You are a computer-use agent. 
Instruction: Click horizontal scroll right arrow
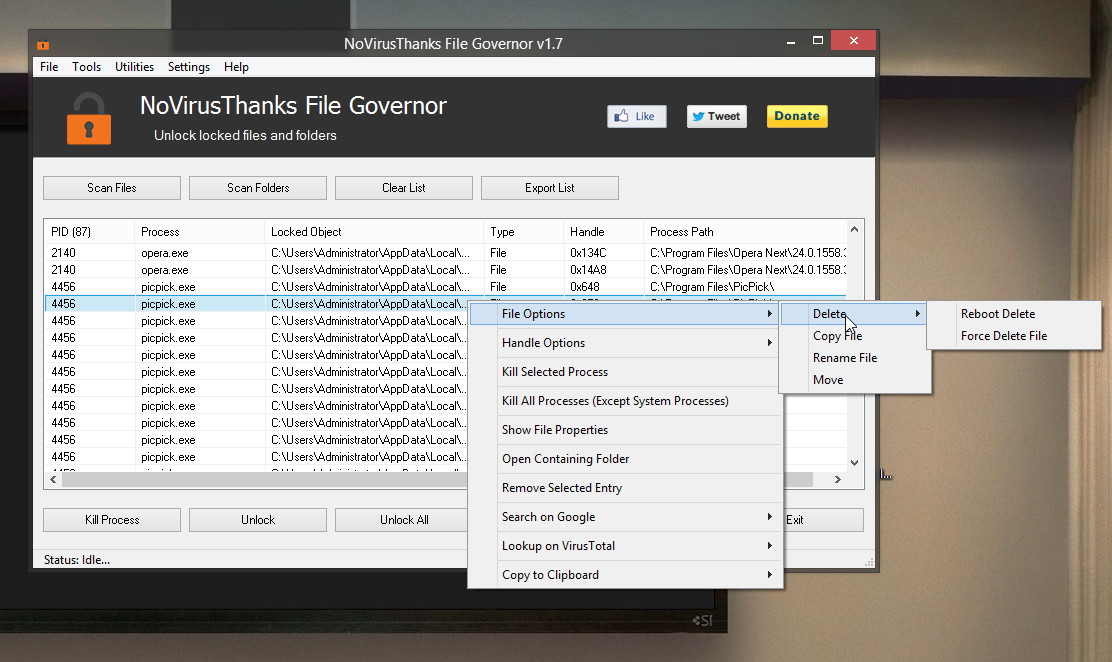tap(838, 480)
